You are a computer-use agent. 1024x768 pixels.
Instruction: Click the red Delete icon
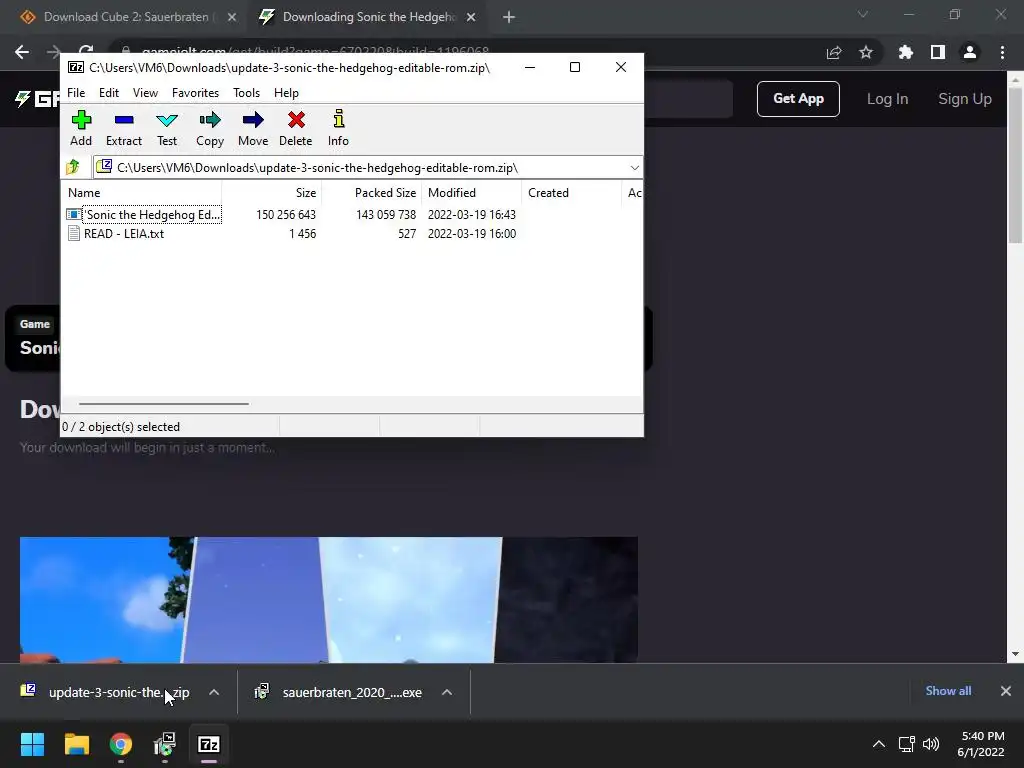pos(296,128)
